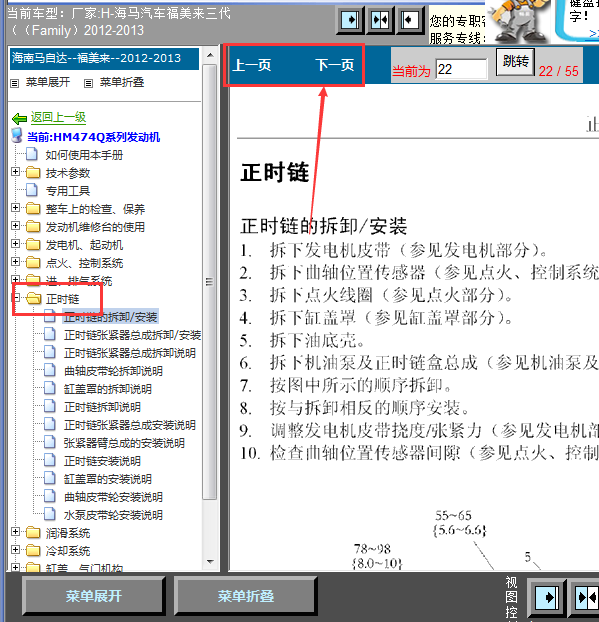Viewport: 599px width, 622px height.
Task: Open 正时链拆卸说明 tree item
Action: click(x=102, y=407)
